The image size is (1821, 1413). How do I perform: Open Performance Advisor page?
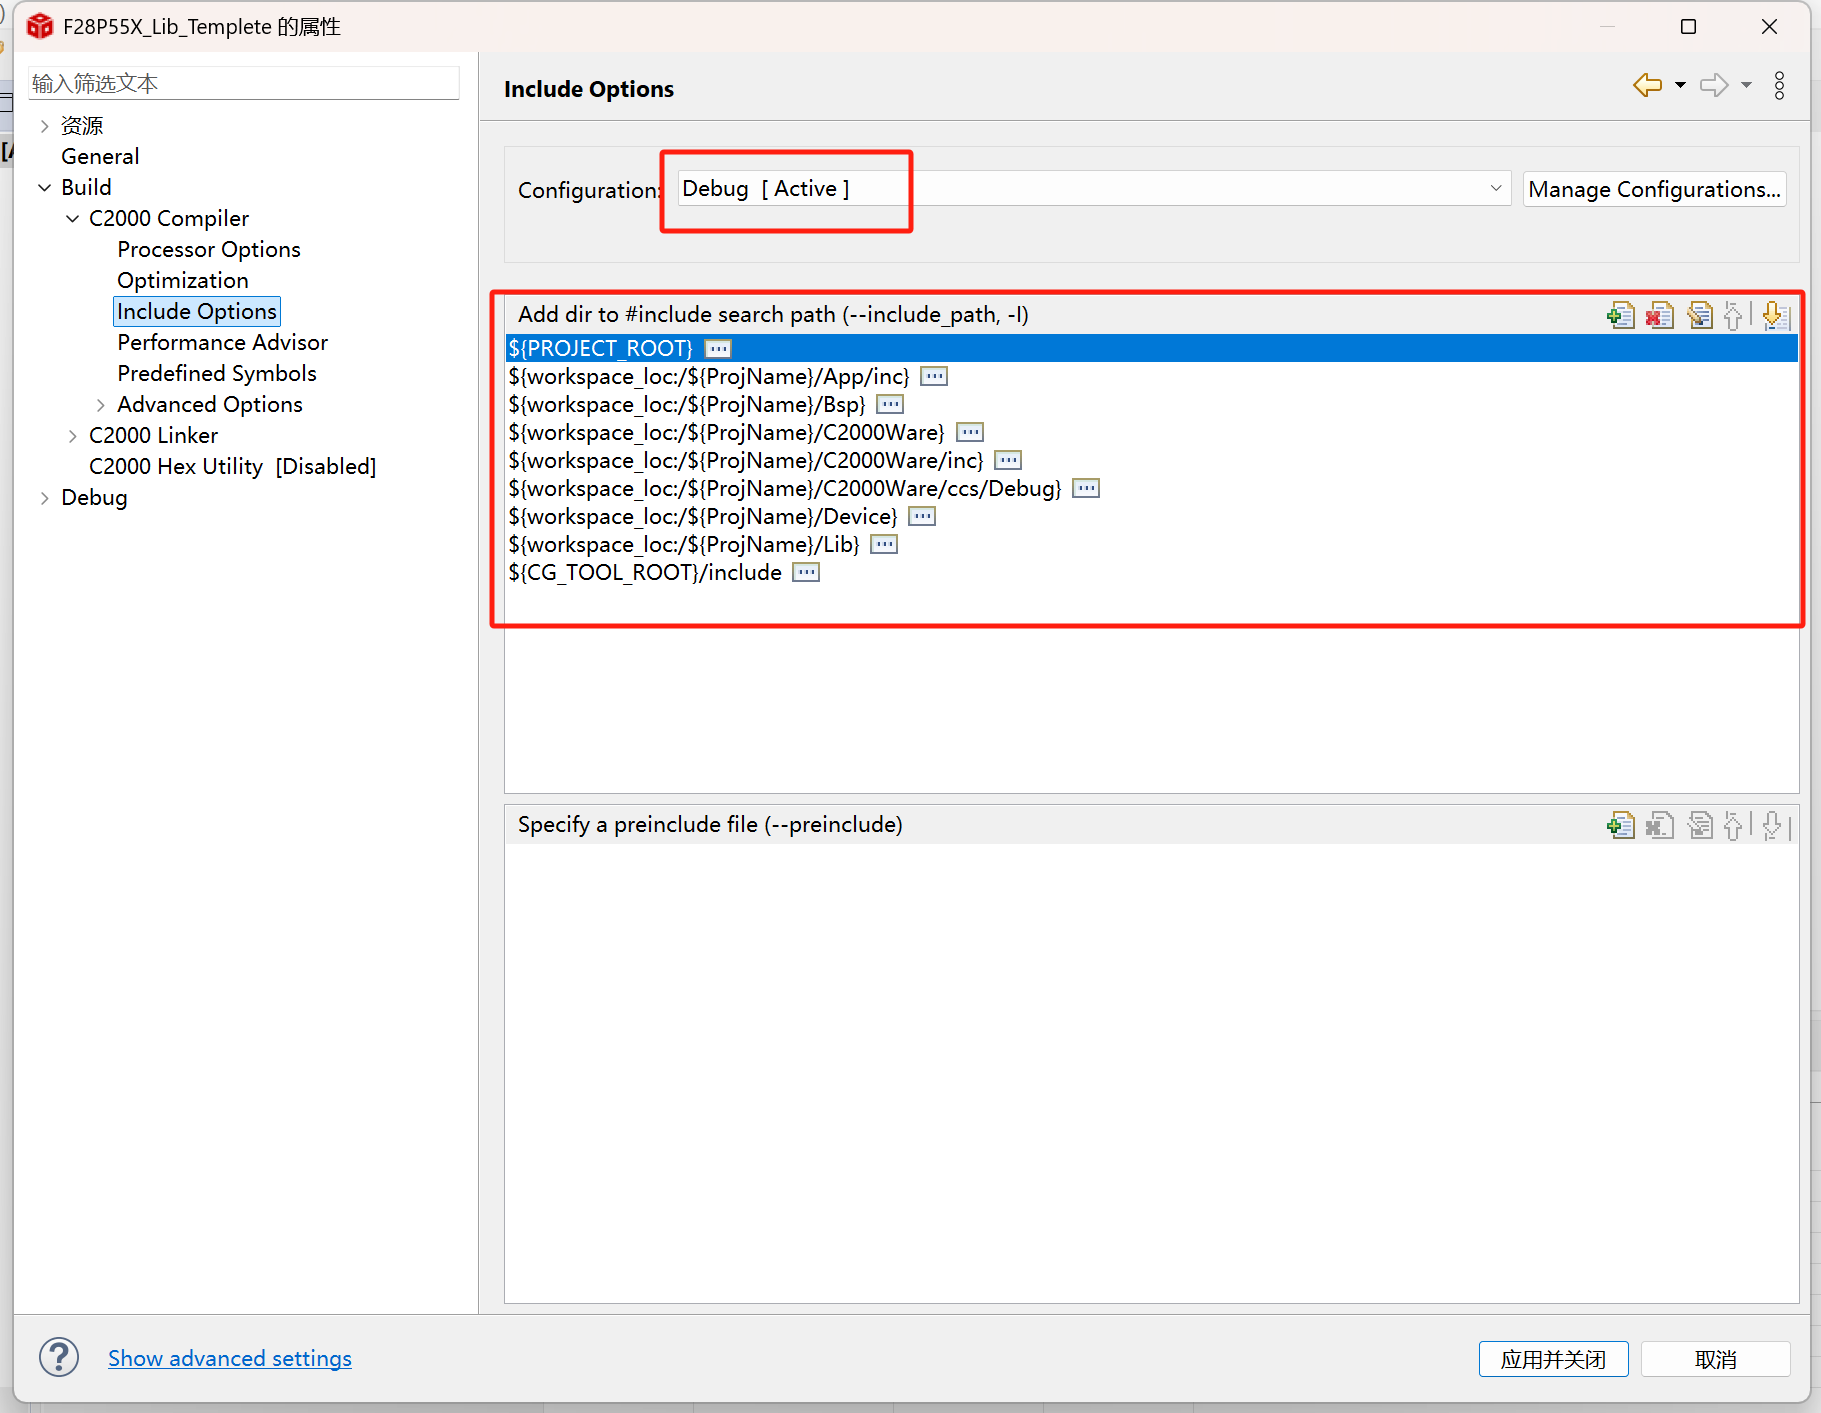(222, 343)
